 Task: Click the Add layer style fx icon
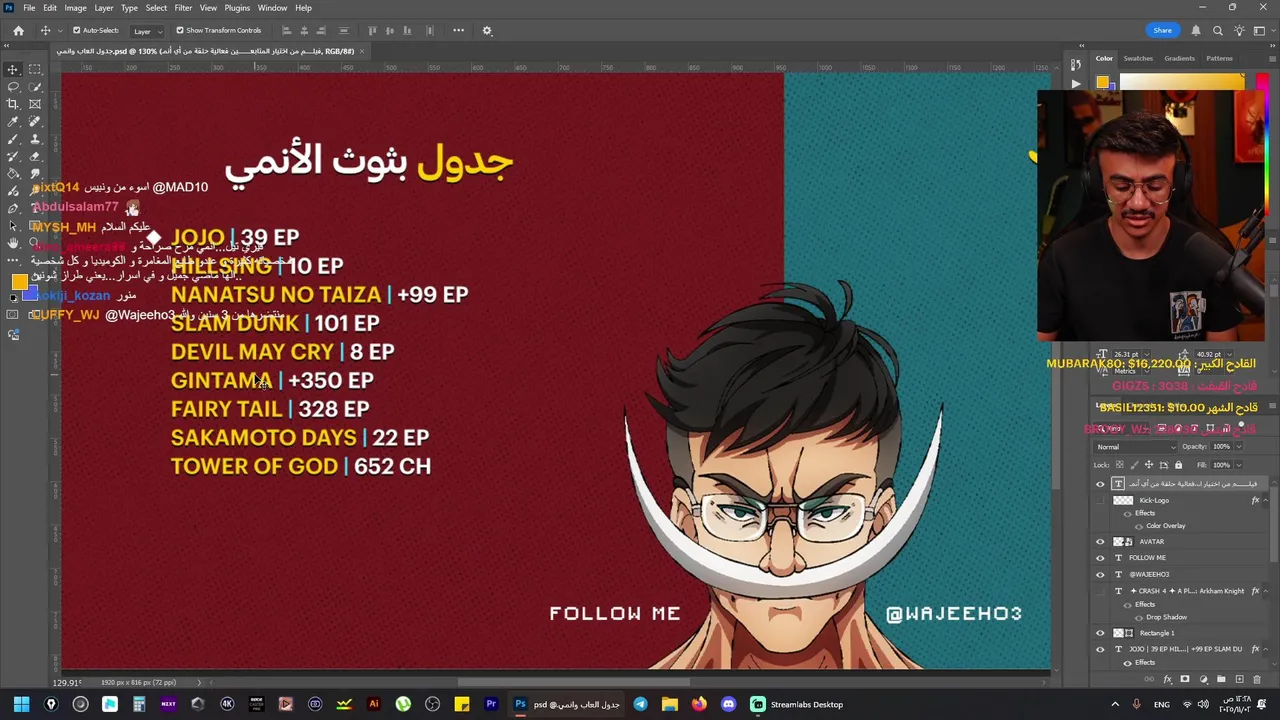1167,680
